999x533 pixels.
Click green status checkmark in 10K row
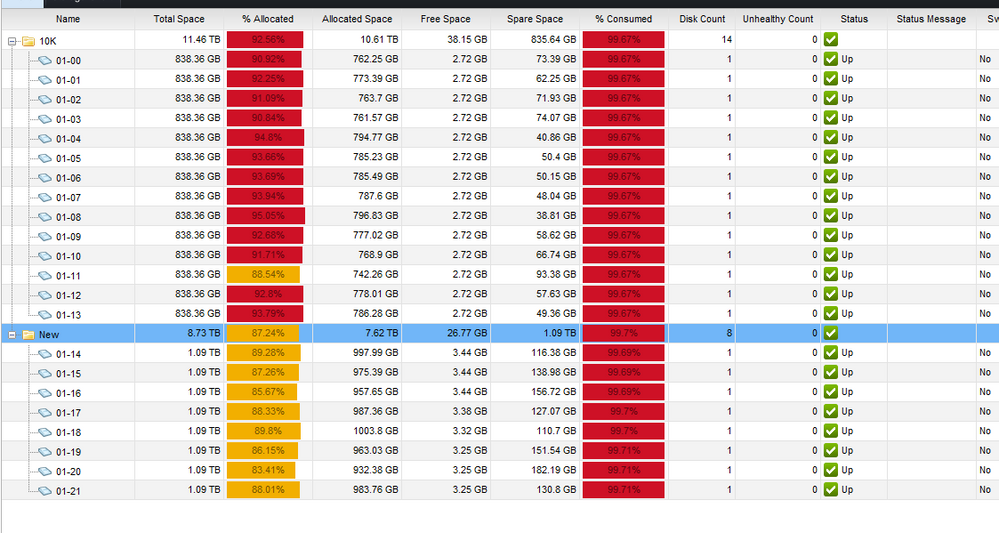tap(830, 40)
